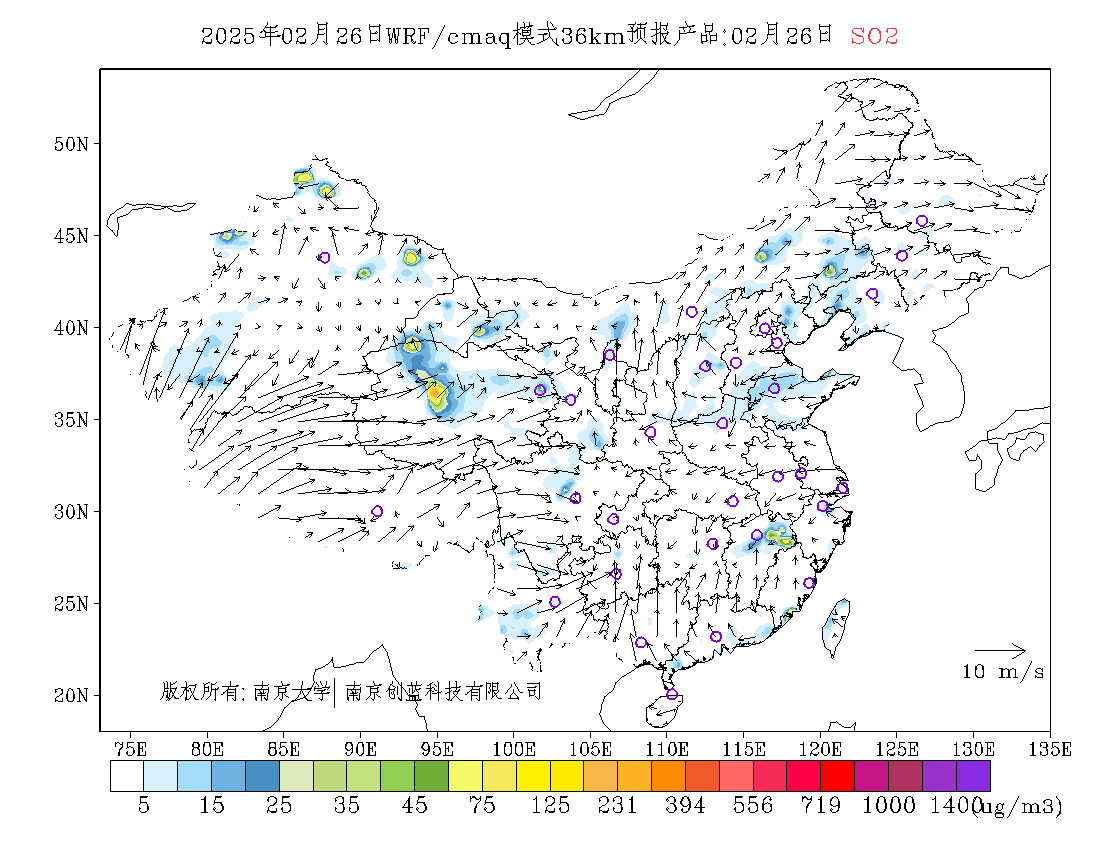Click the legend value 719
The width and height of the screenshot is (1100, 850).
coord(821,805)
